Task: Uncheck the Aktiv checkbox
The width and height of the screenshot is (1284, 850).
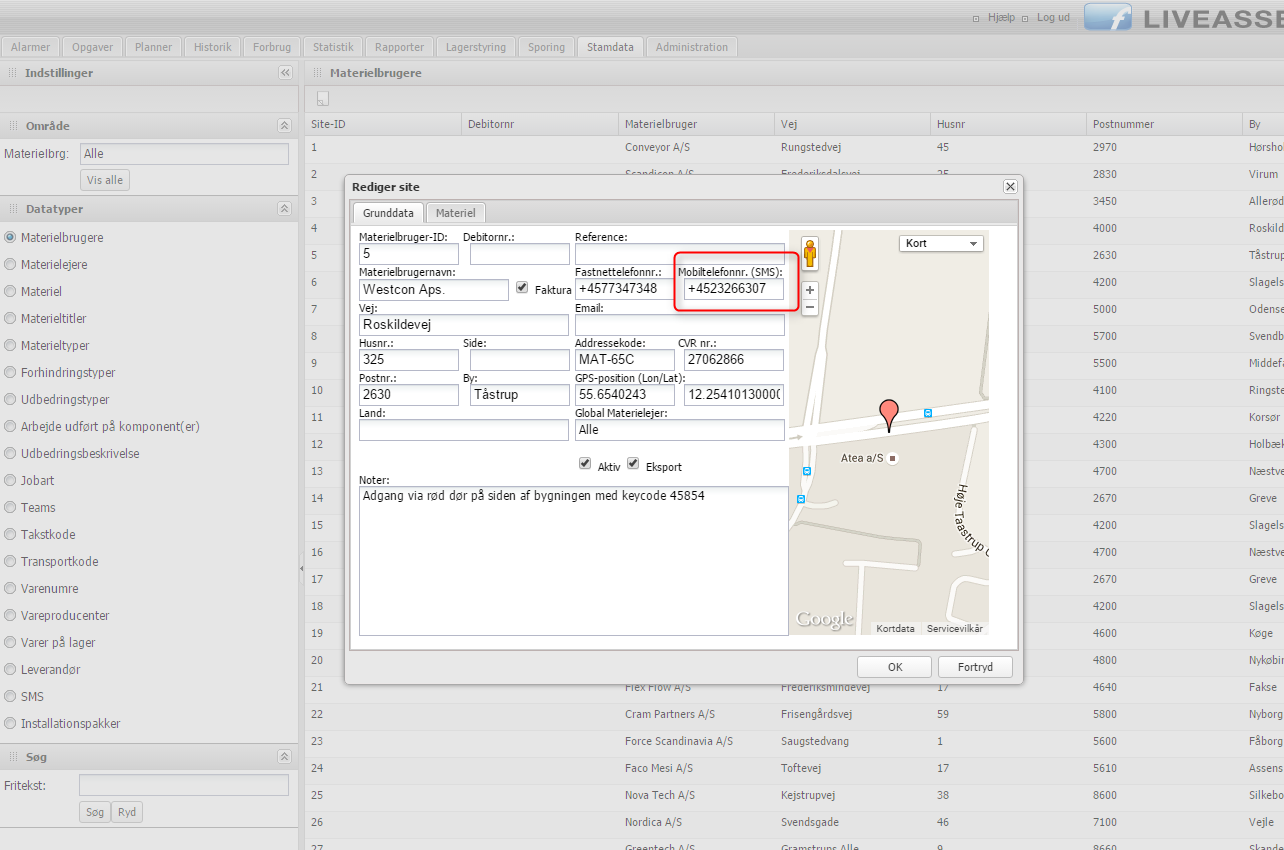Action: (x=585, y=464)
